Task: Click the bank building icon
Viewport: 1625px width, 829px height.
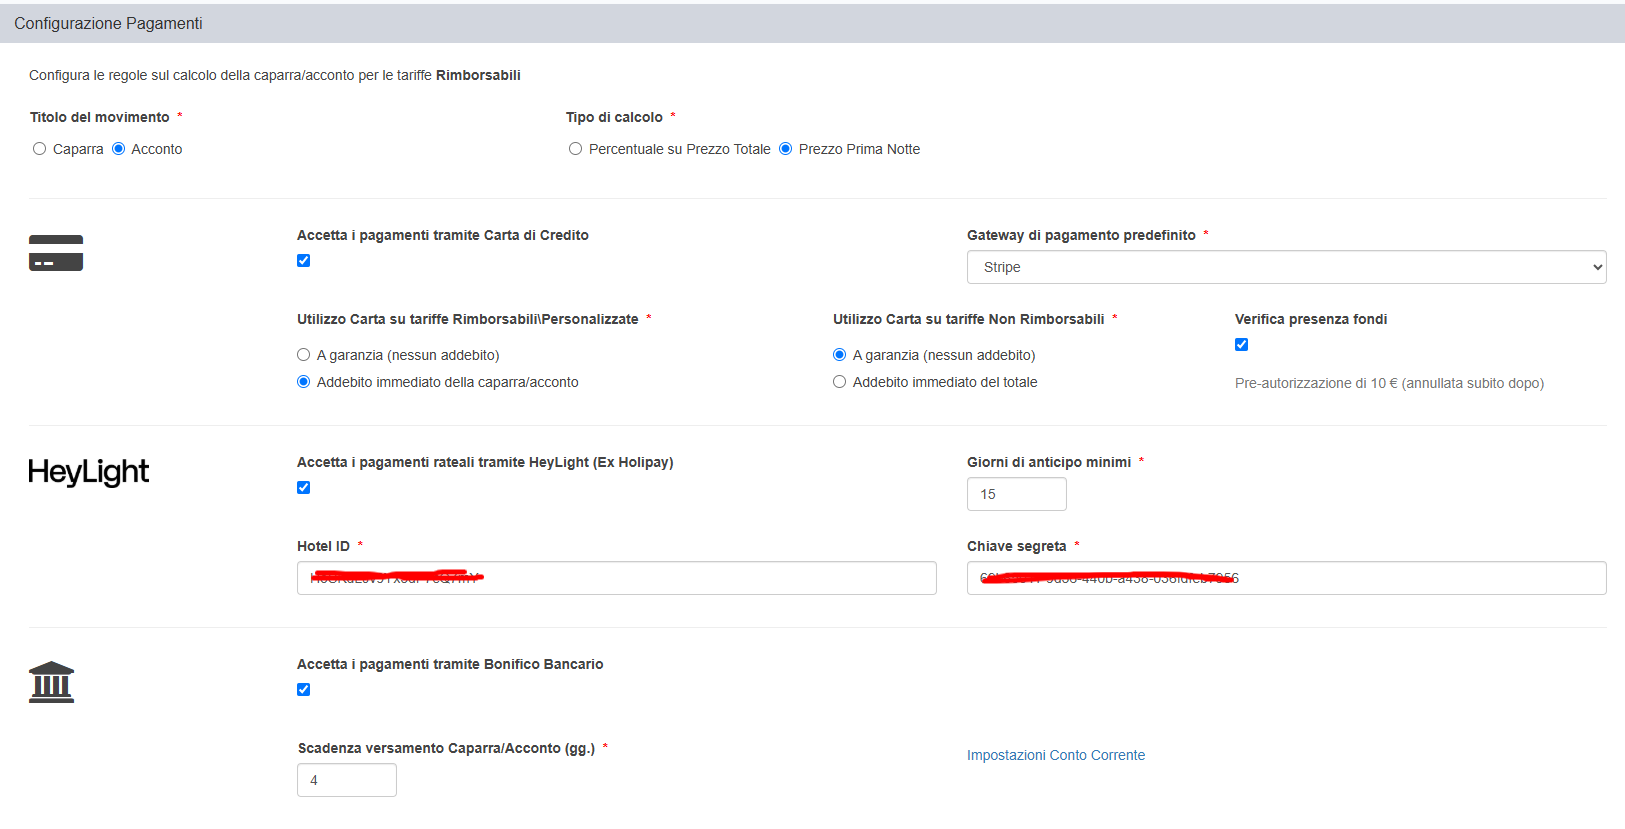Action: click(x=52, y=682)
